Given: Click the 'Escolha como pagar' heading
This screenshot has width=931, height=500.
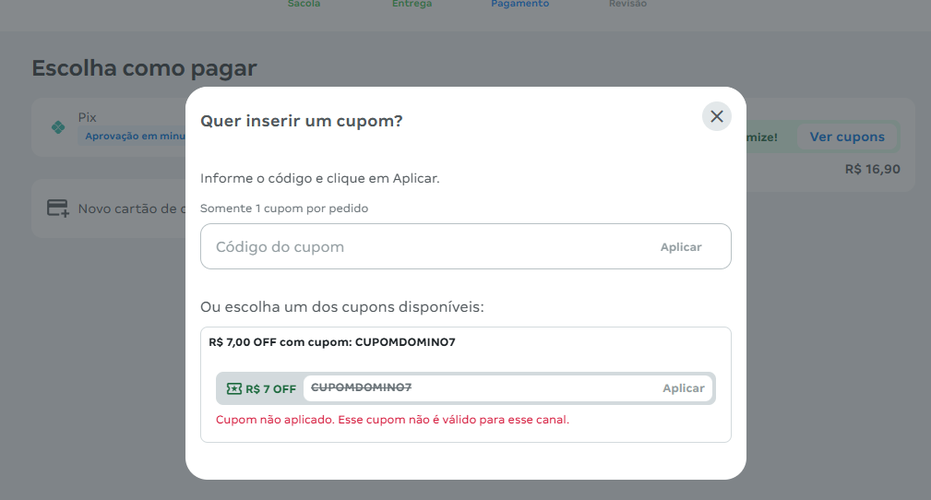Looking at the screenshot, I should click(144, 68).
